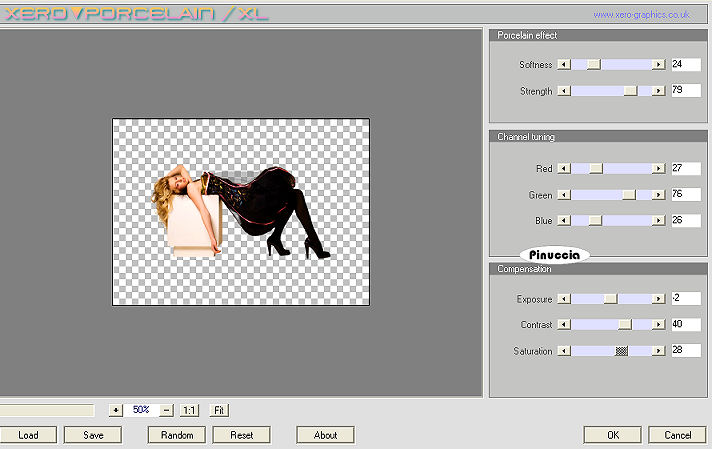
Task: Click the Green value field showing 76
Action: pyautogui.click(x=686, y=194)
